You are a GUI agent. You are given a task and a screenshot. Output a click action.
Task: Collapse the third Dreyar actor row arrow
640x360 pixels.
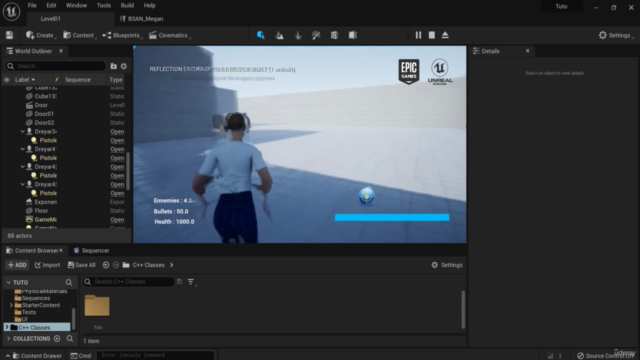pos(23,167)
